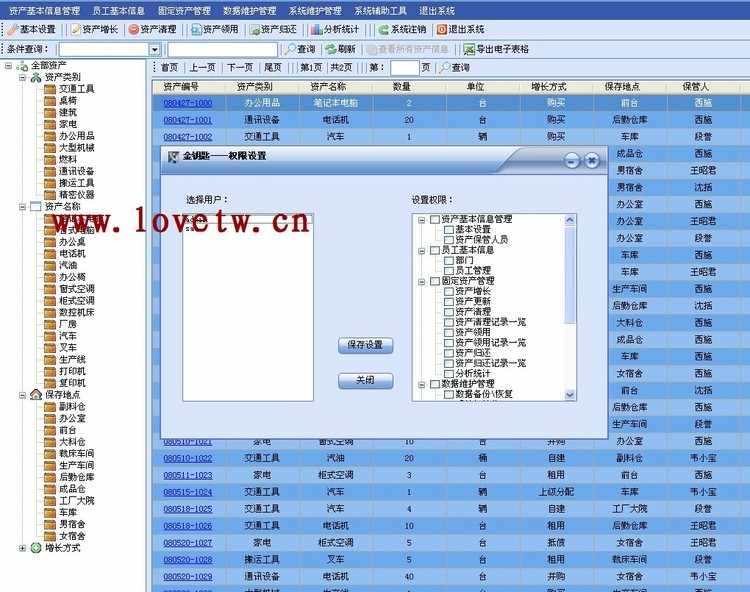750x592 pixels.
Task: Go to 下一页 in the pagination bar
Action: coord(240,67)
